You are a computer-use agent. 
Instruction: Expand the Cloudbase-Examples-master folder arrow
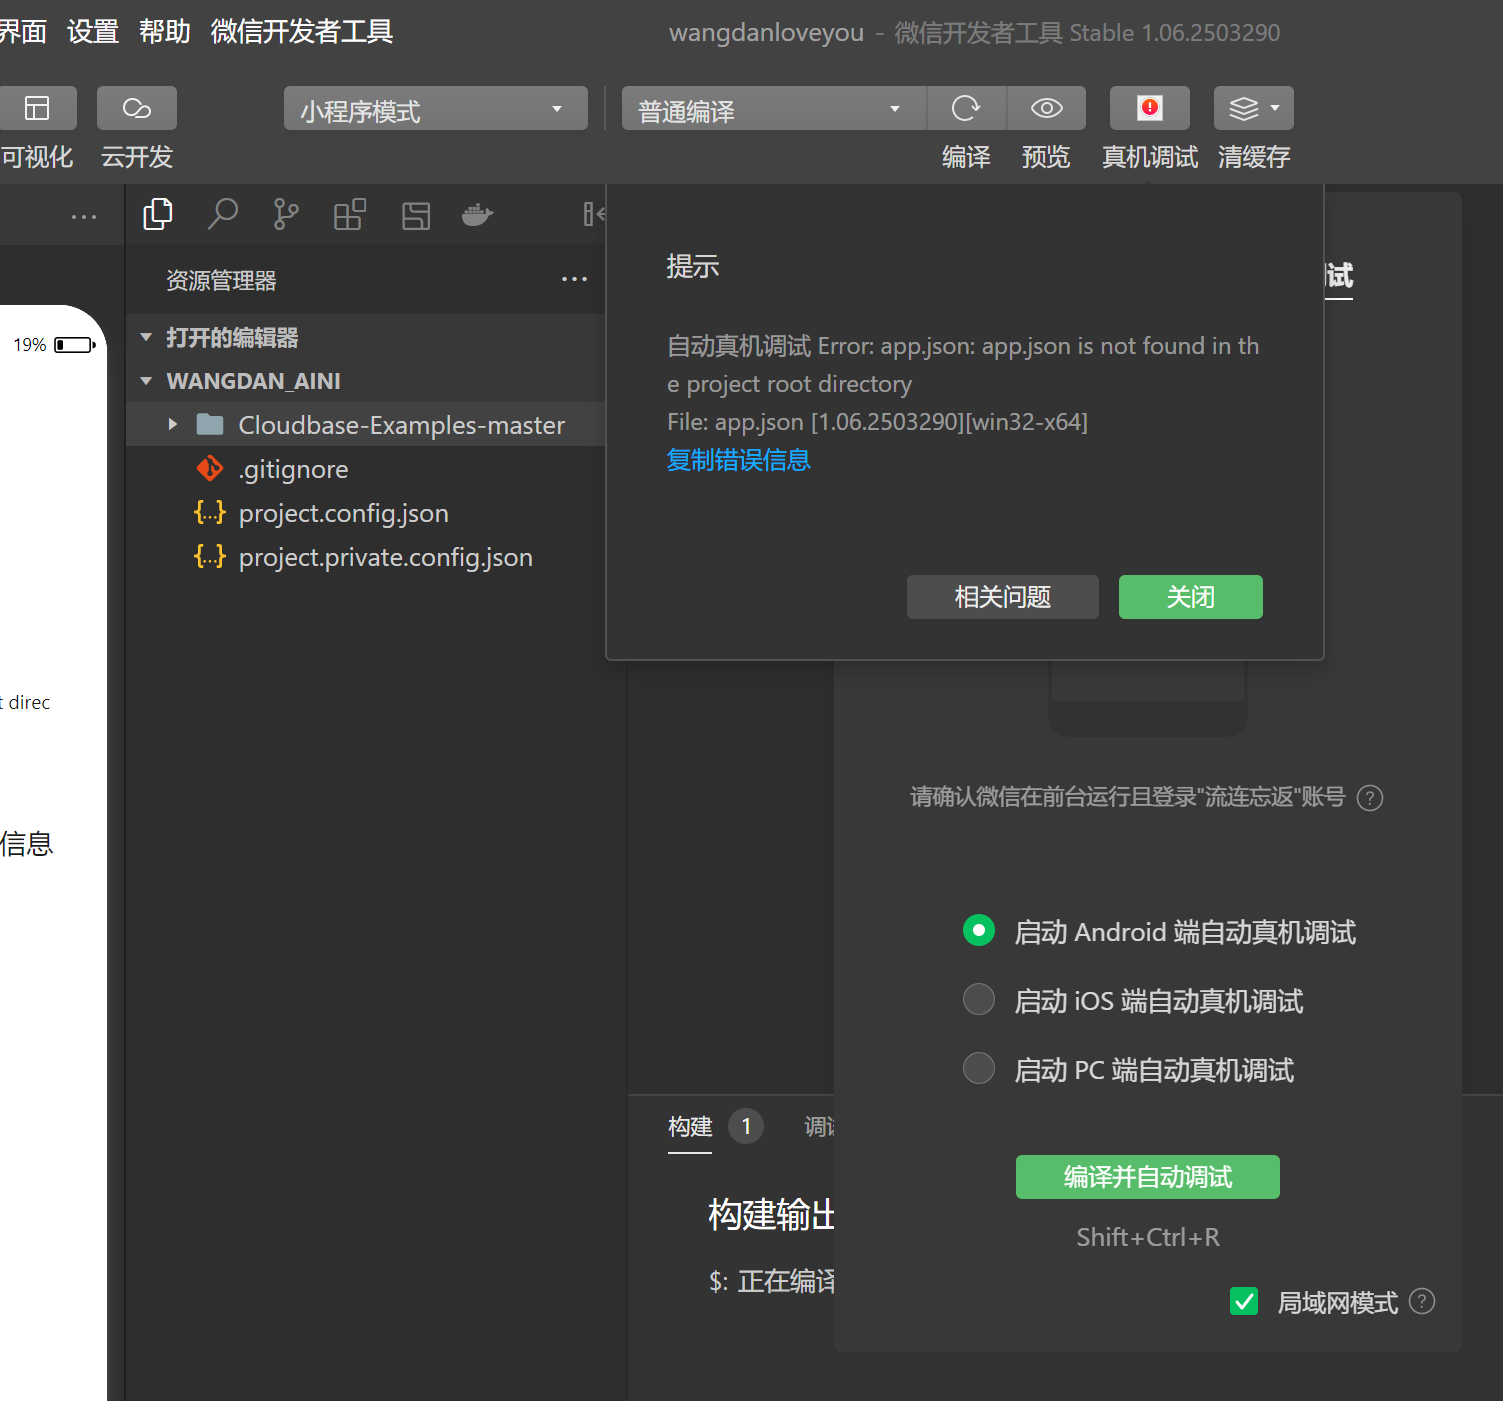pos(173,425)
